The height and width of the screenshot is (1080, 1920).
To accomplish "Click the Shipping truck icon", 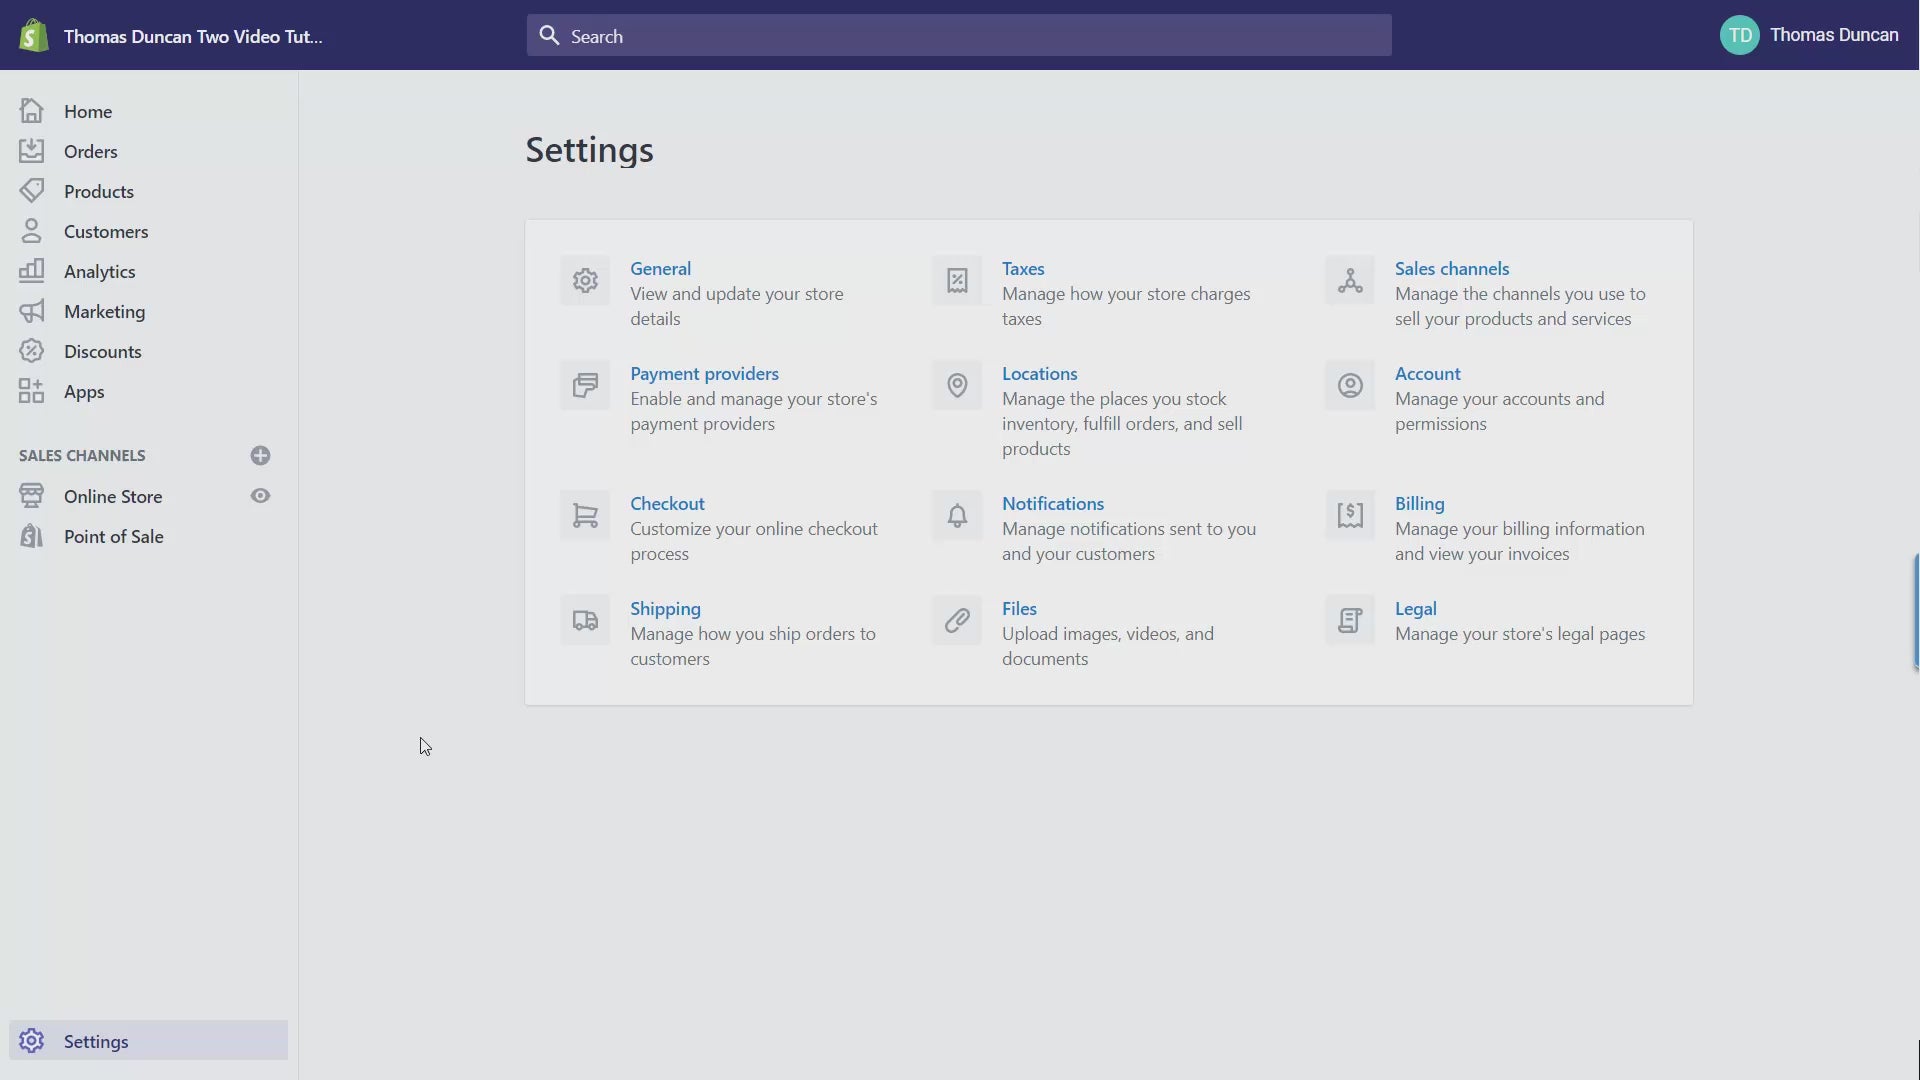I will 585,621.
